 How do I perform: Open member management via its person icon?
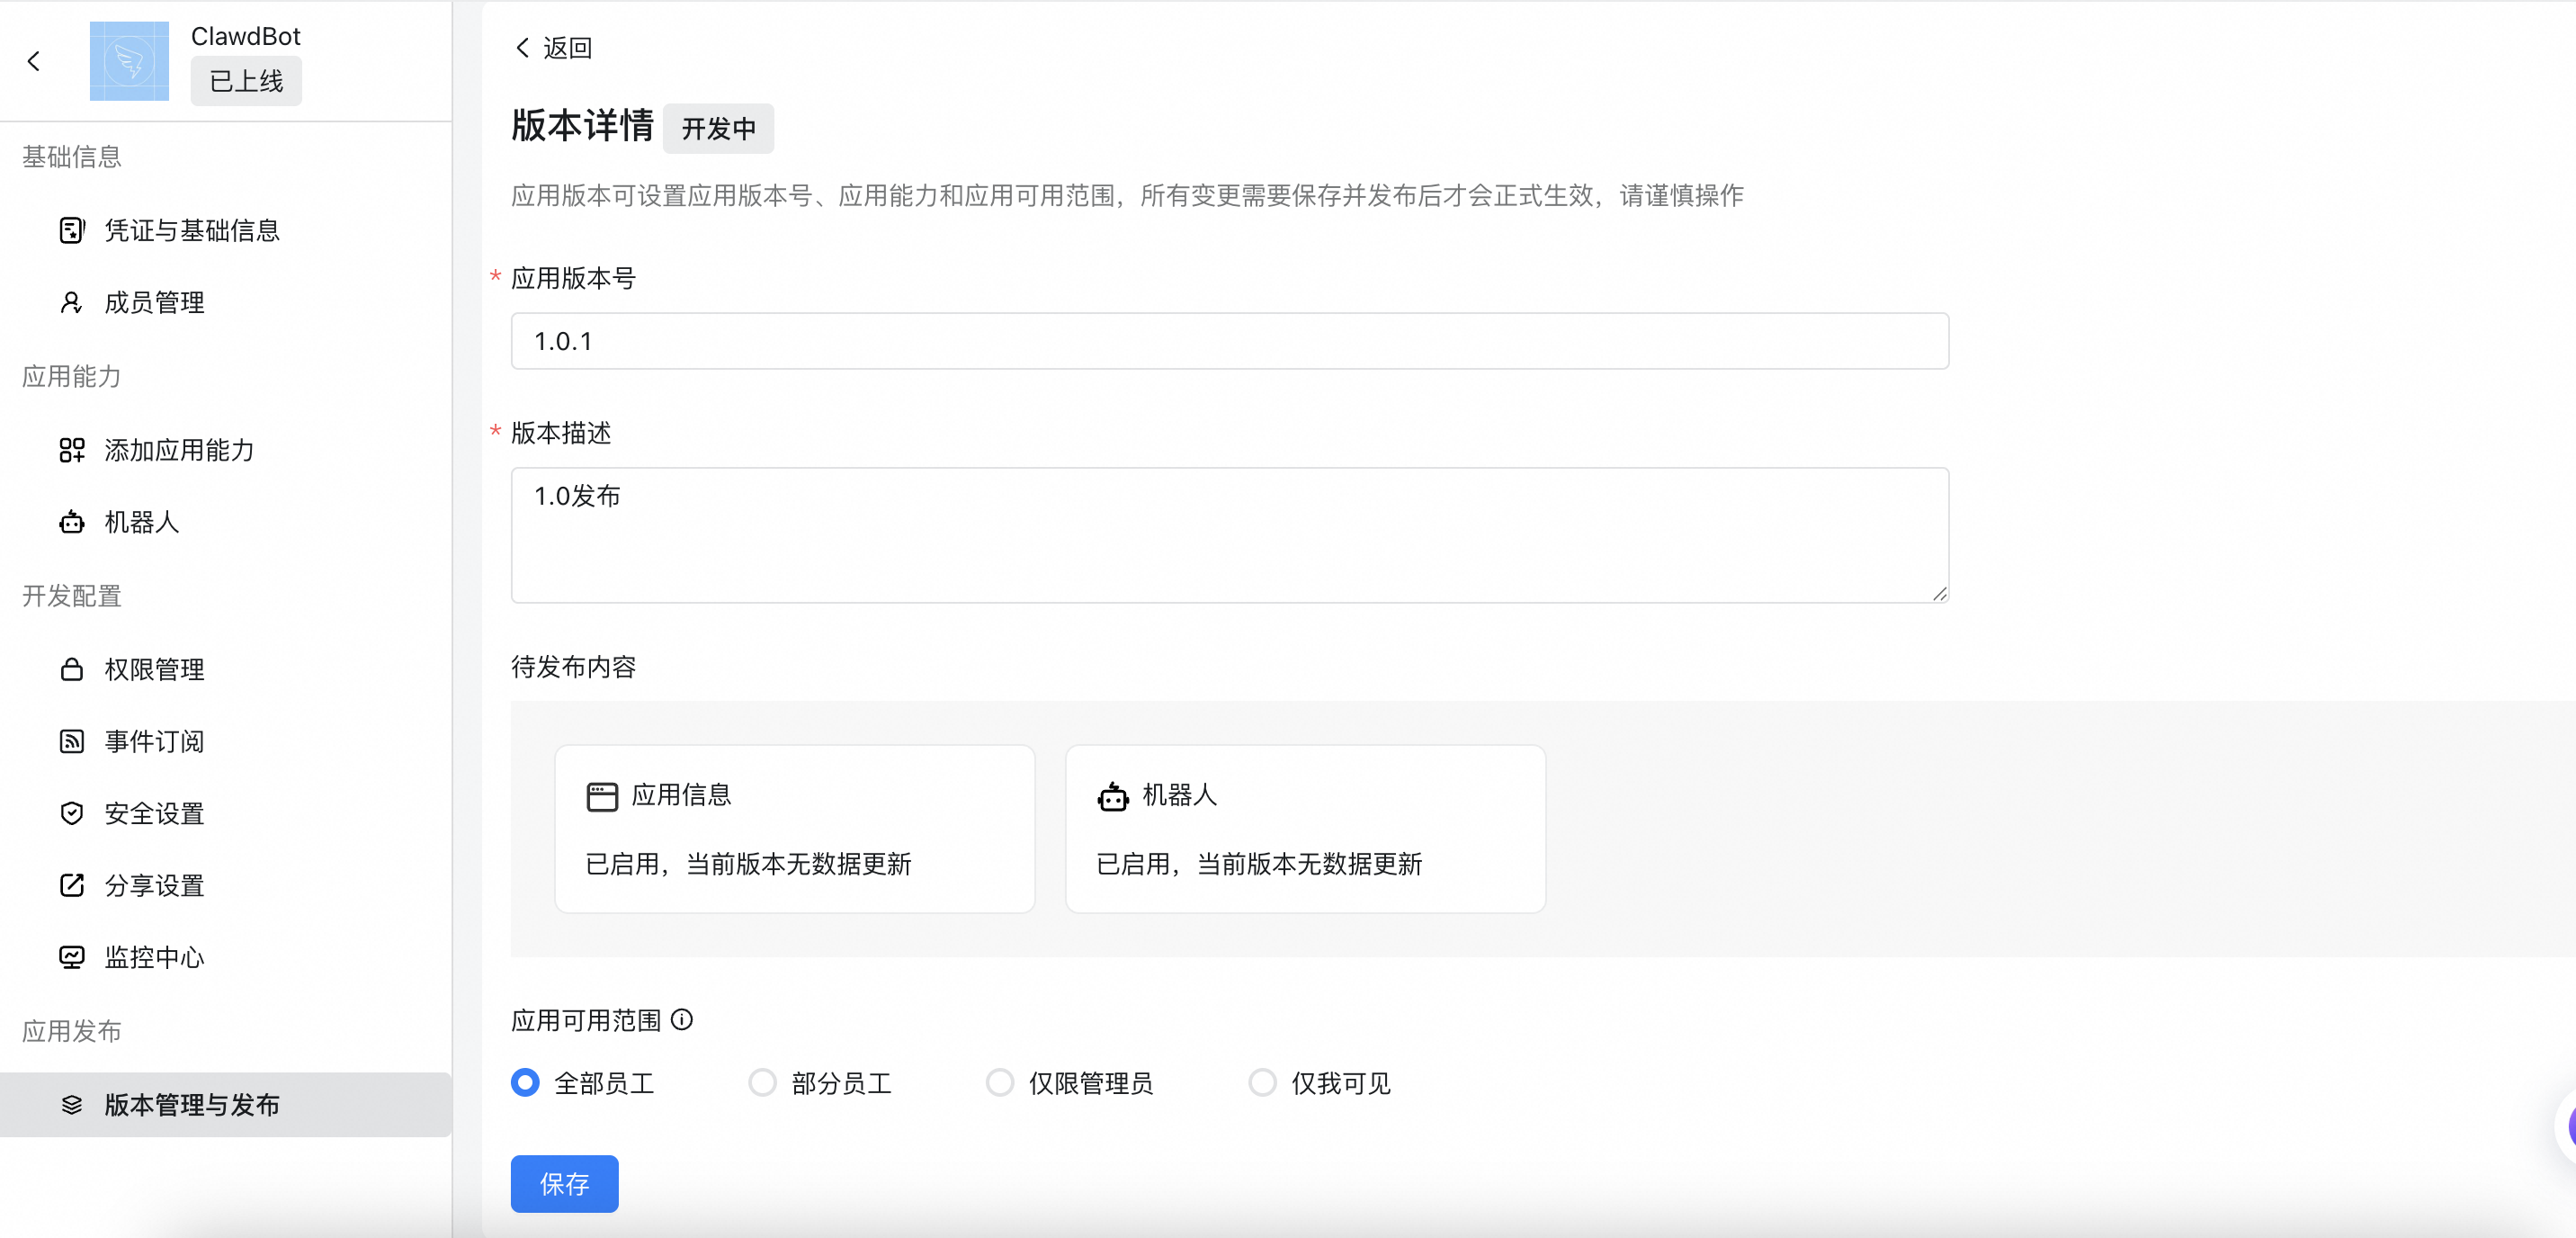pos(71,303)
